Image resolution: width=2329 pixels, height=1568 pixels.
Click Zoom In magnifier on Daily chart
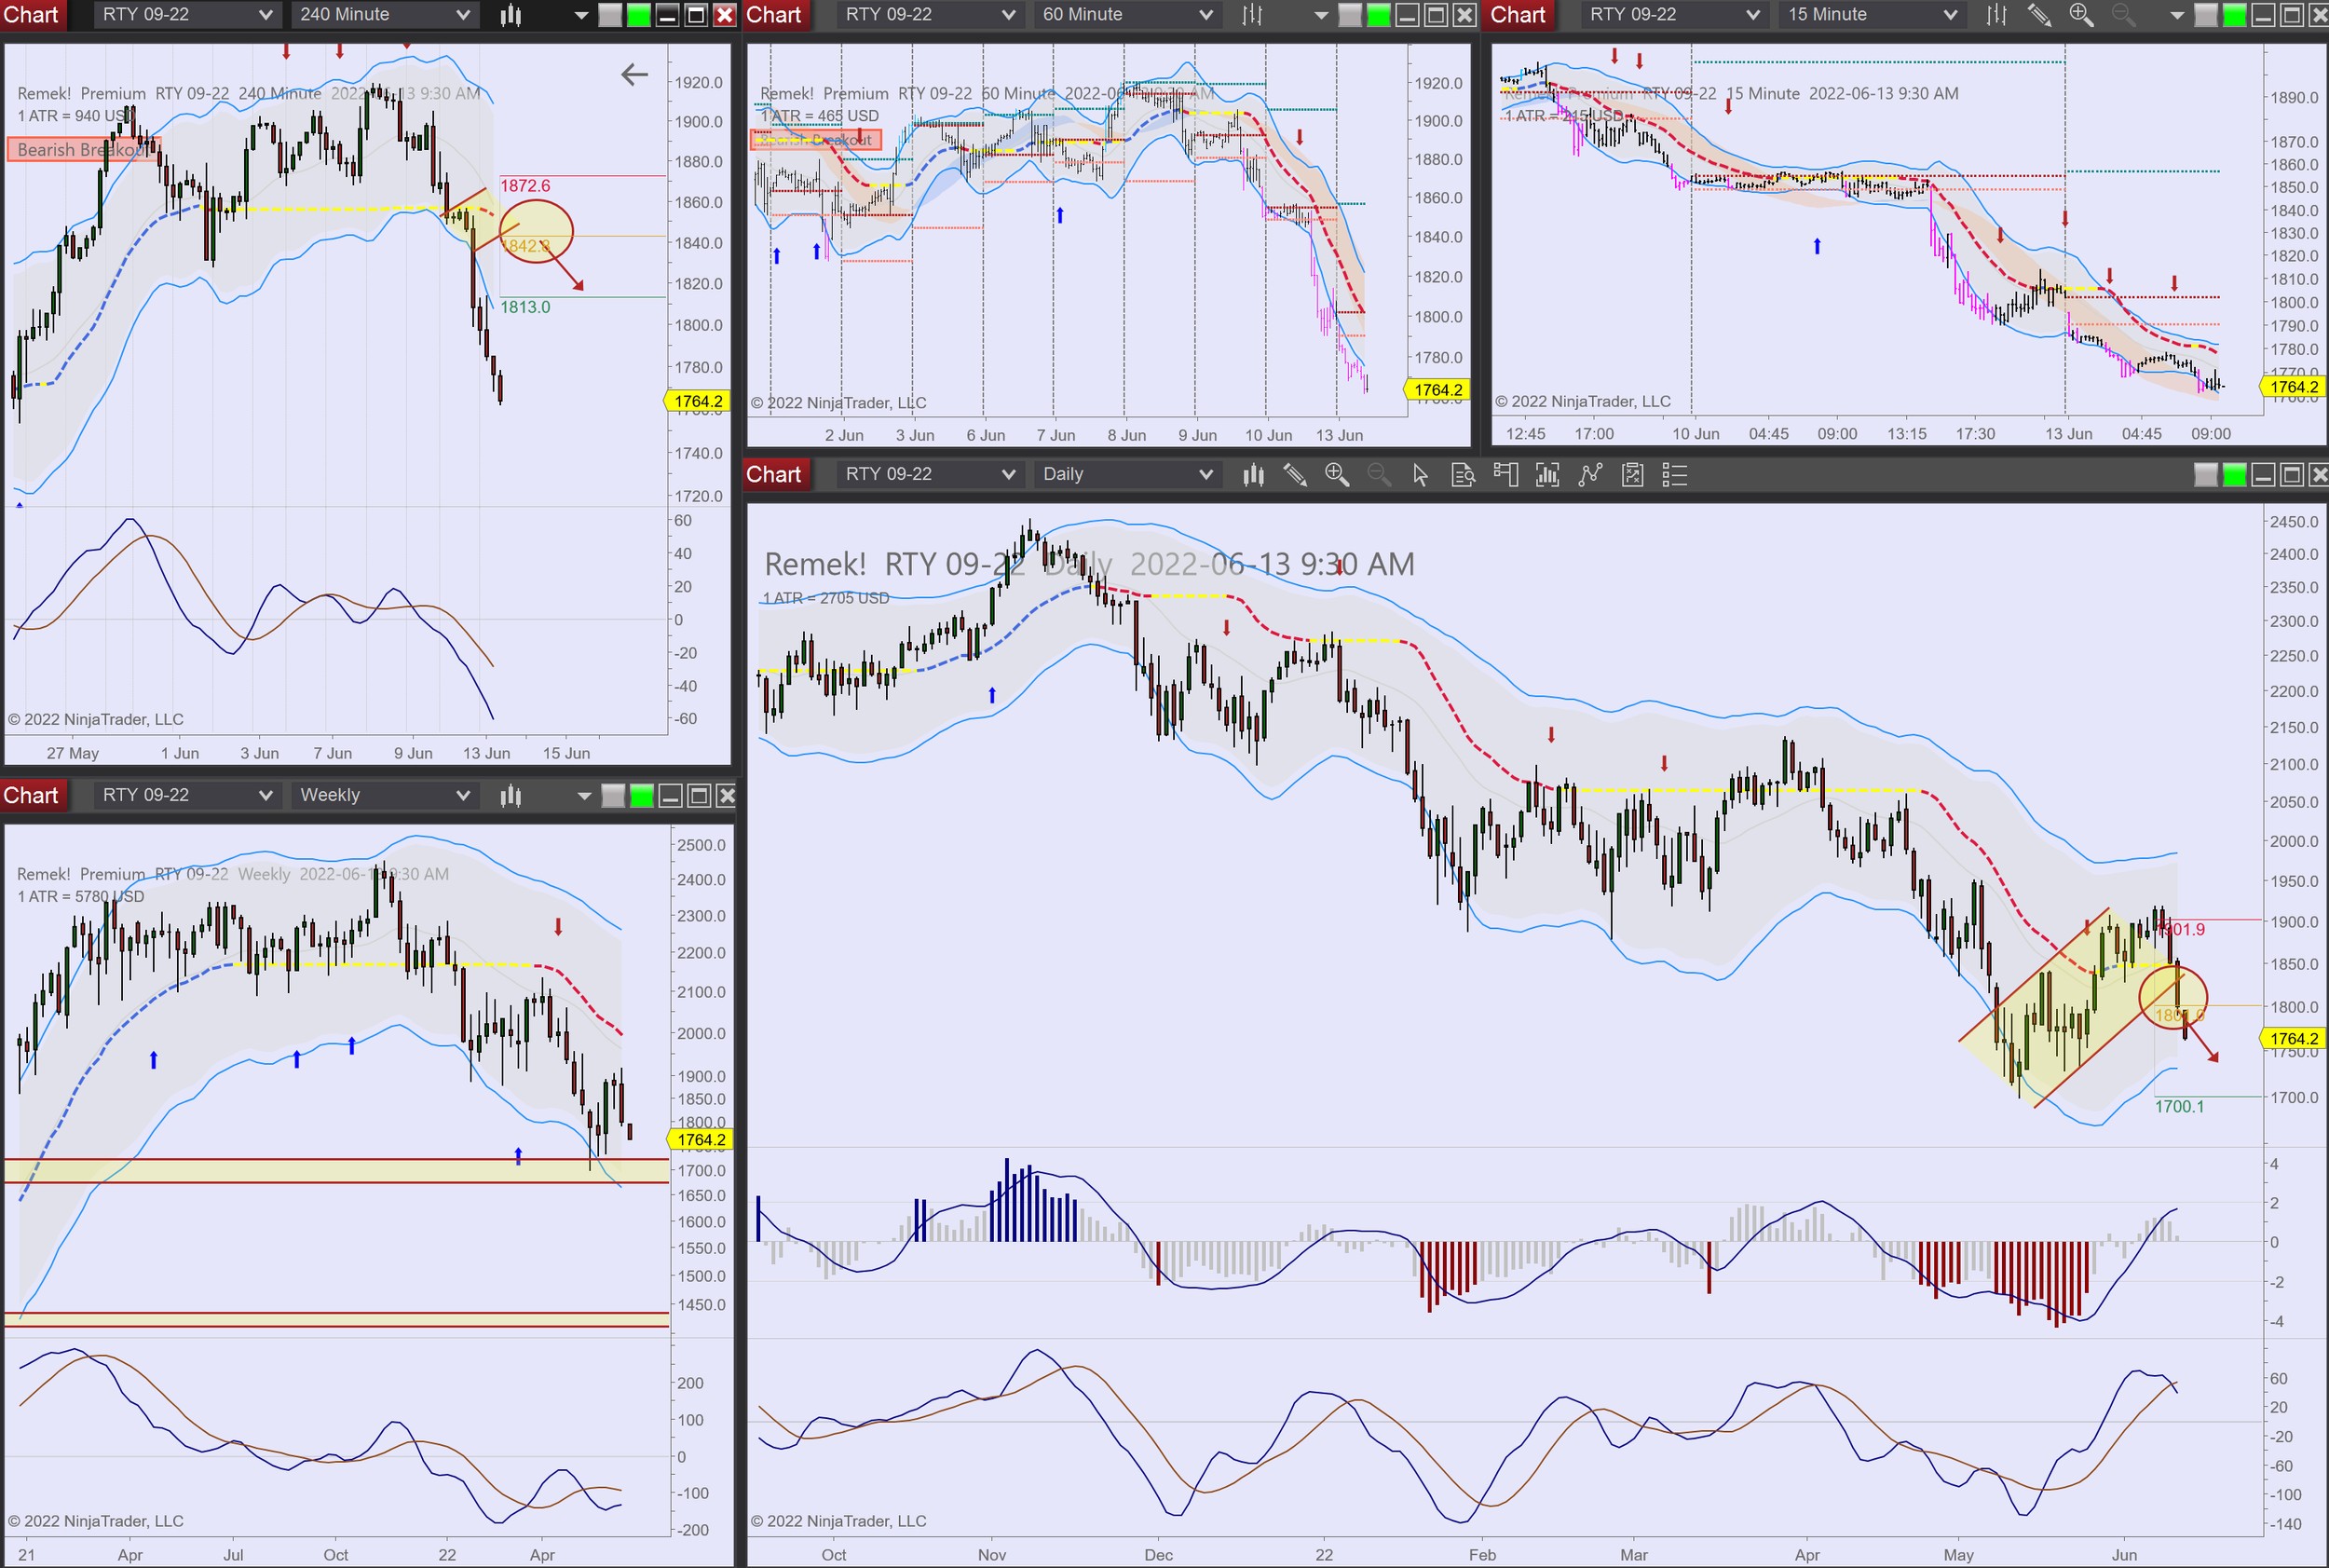tap(1336, 475)
